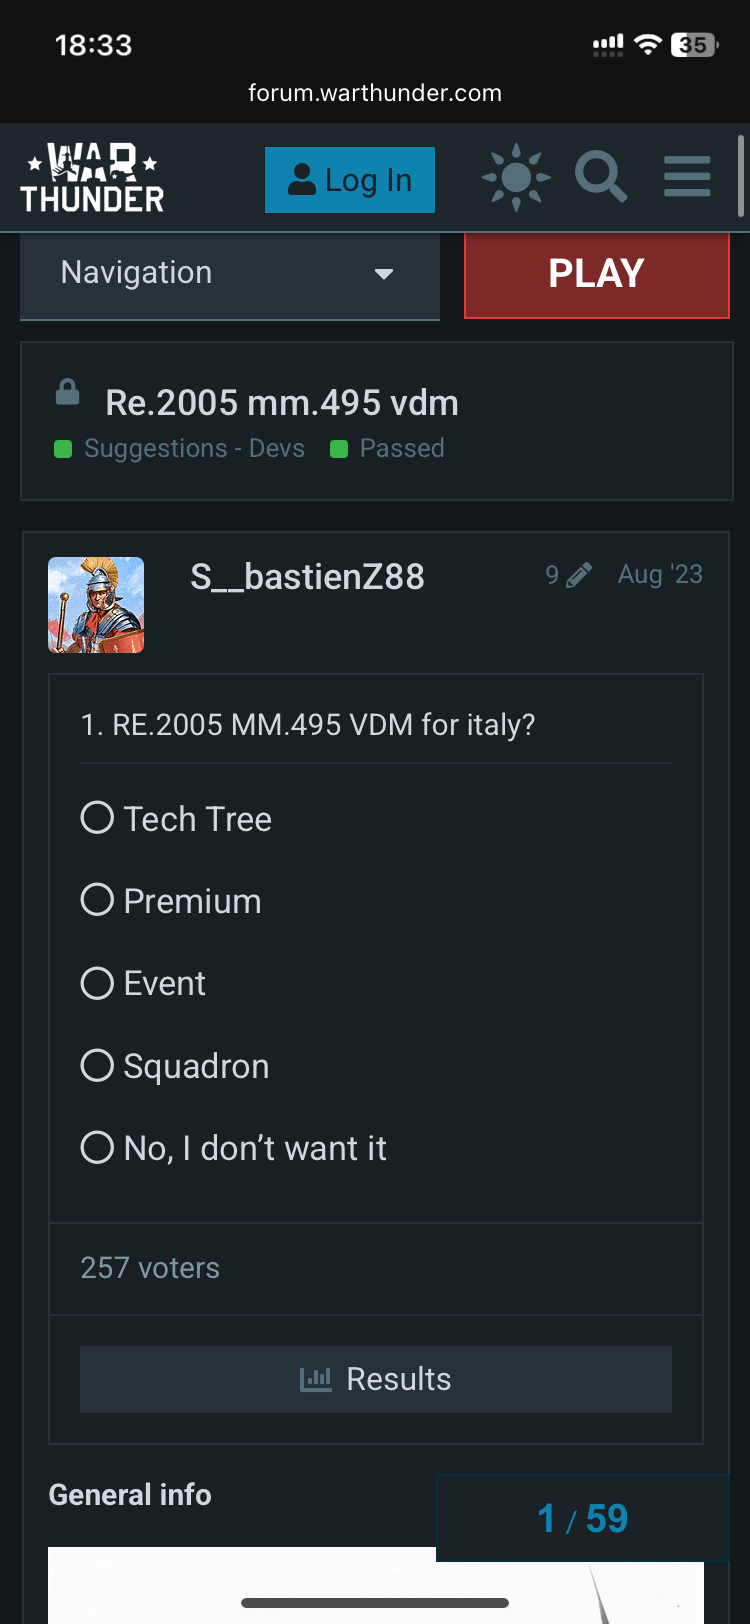Click the Wi-Fi status icon
Viewport: 750px width, 1624px height.
648,45
